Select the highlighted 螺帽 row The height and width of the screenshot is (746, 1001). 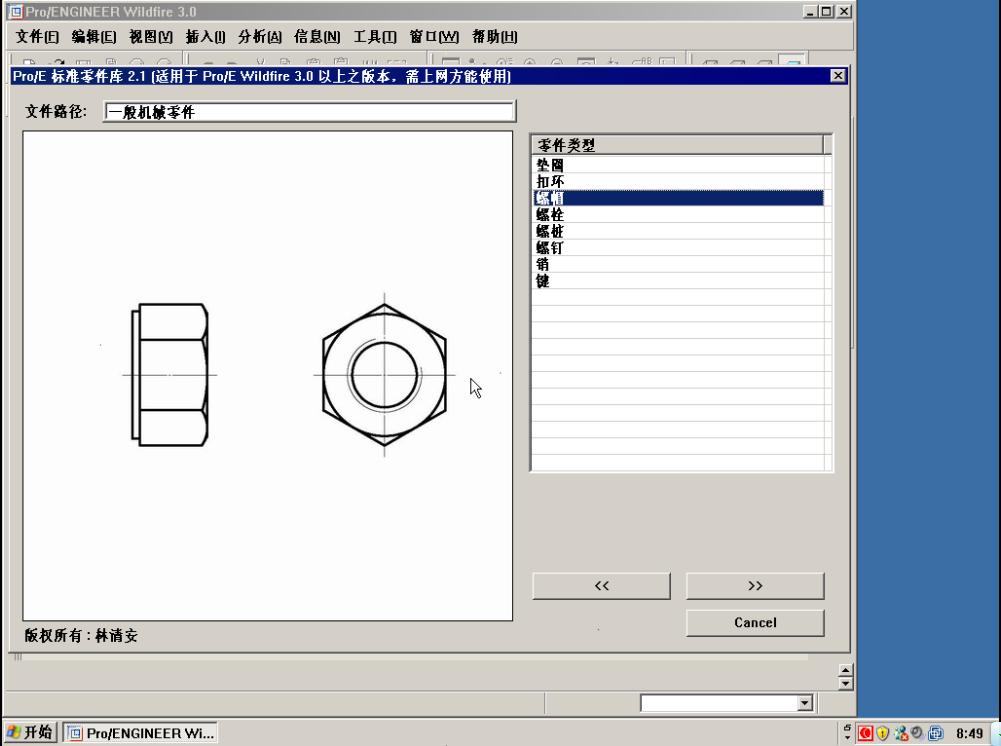click(x=679, y=198)
